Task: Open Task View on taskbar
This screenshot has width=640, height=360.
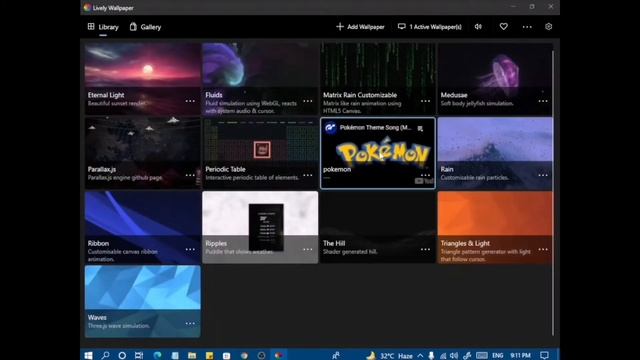Action: click(139, 356)
